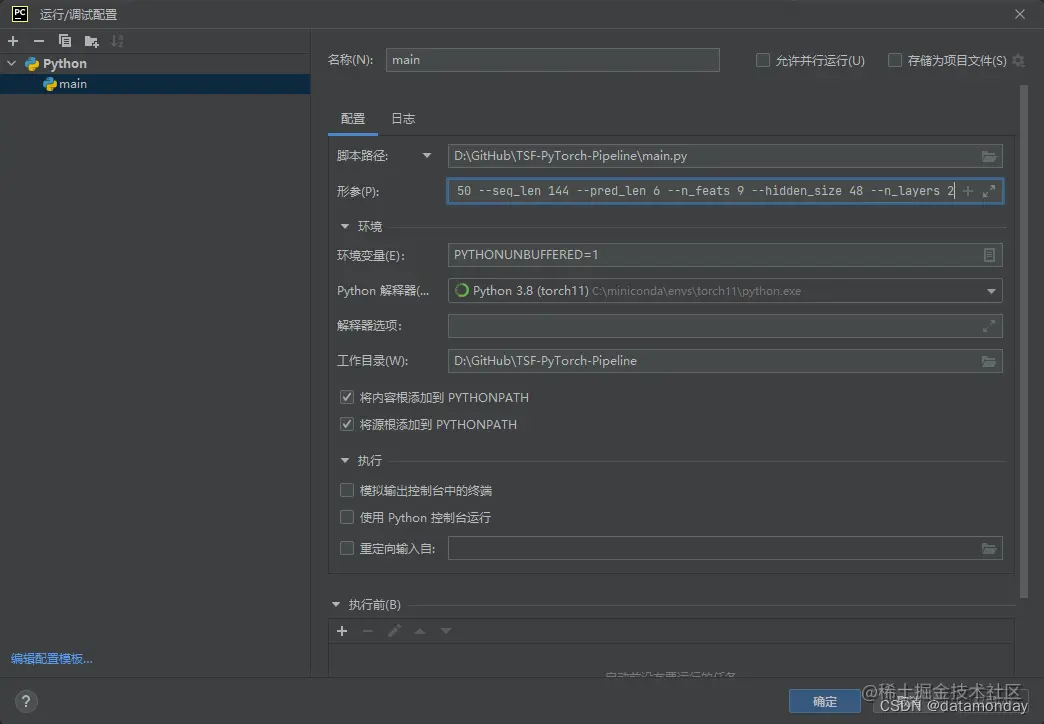Viewport: 1044px width, 724px height.
Task: Click the PyCharm logo in title bar
Action: click(20, 14)
